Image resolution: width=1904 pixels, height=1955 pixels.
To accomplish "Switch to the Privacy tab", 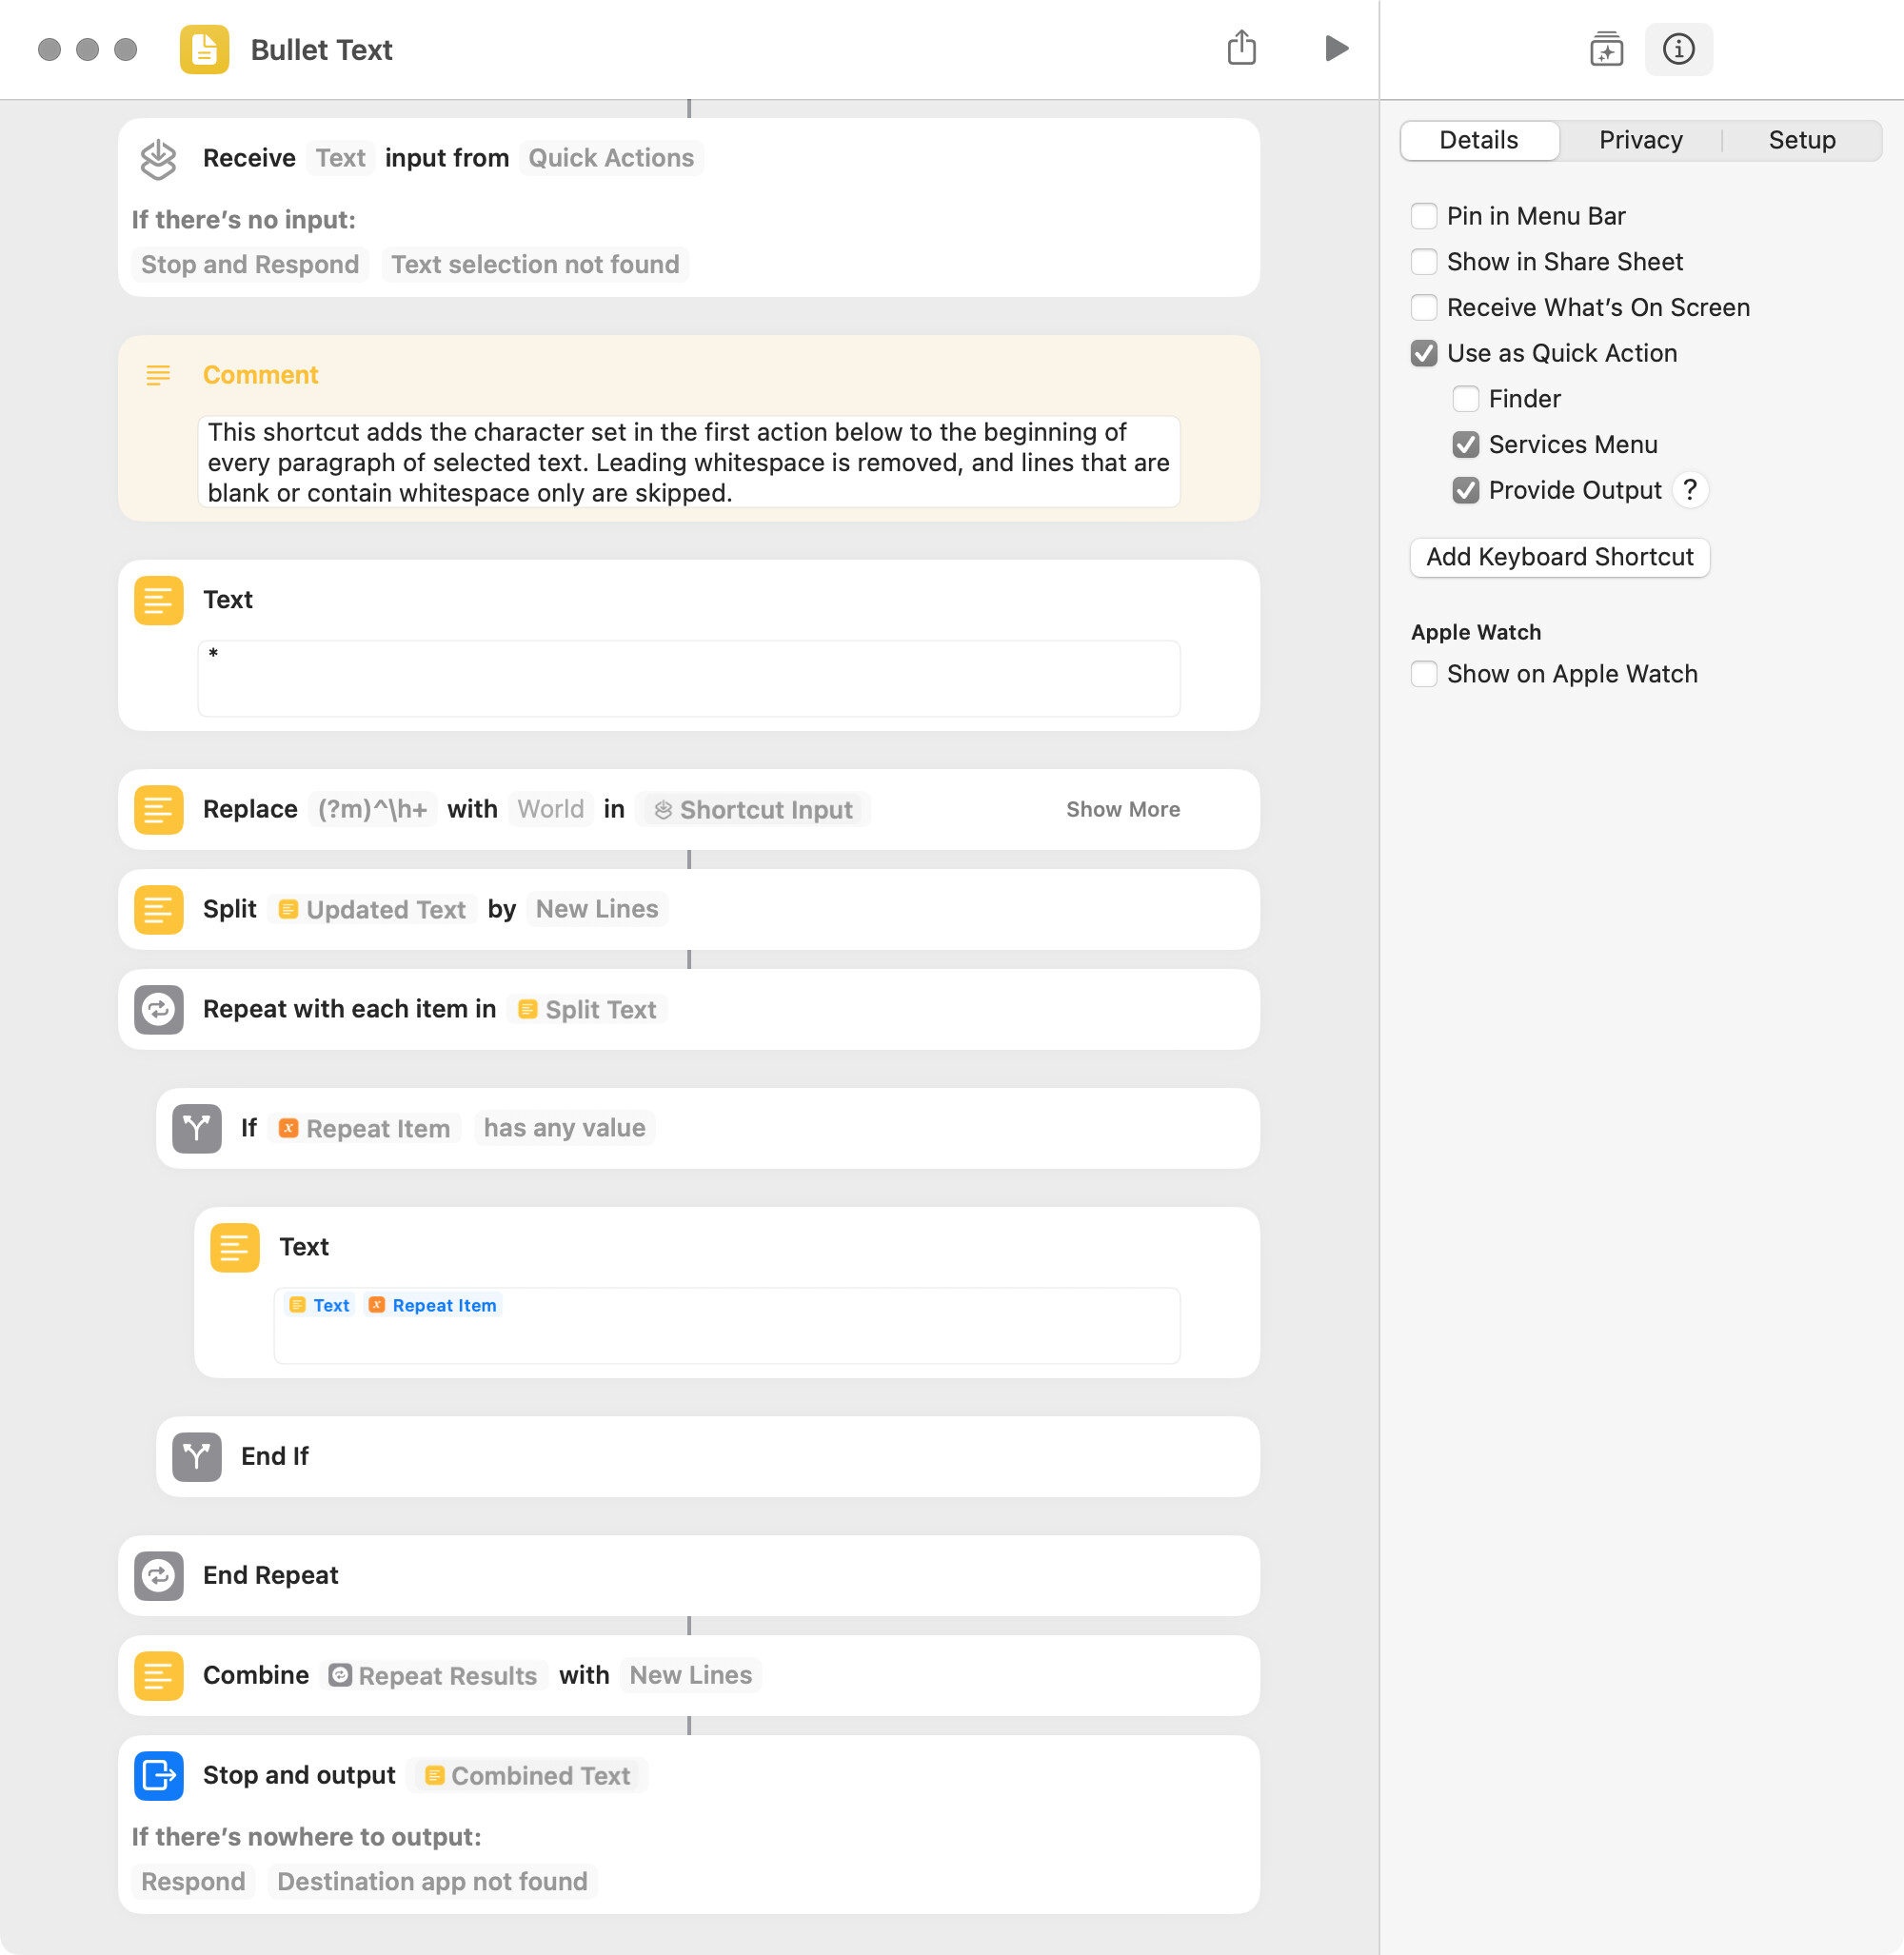I will coord(1640,140).
